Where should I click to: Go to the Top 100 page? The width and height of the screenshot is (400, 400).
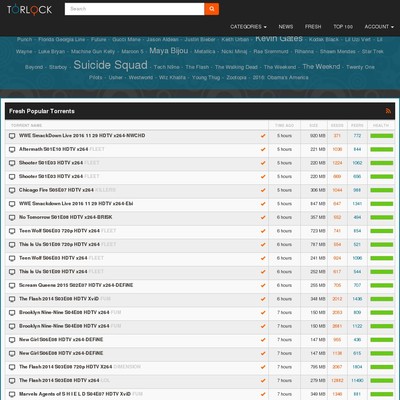343,27
